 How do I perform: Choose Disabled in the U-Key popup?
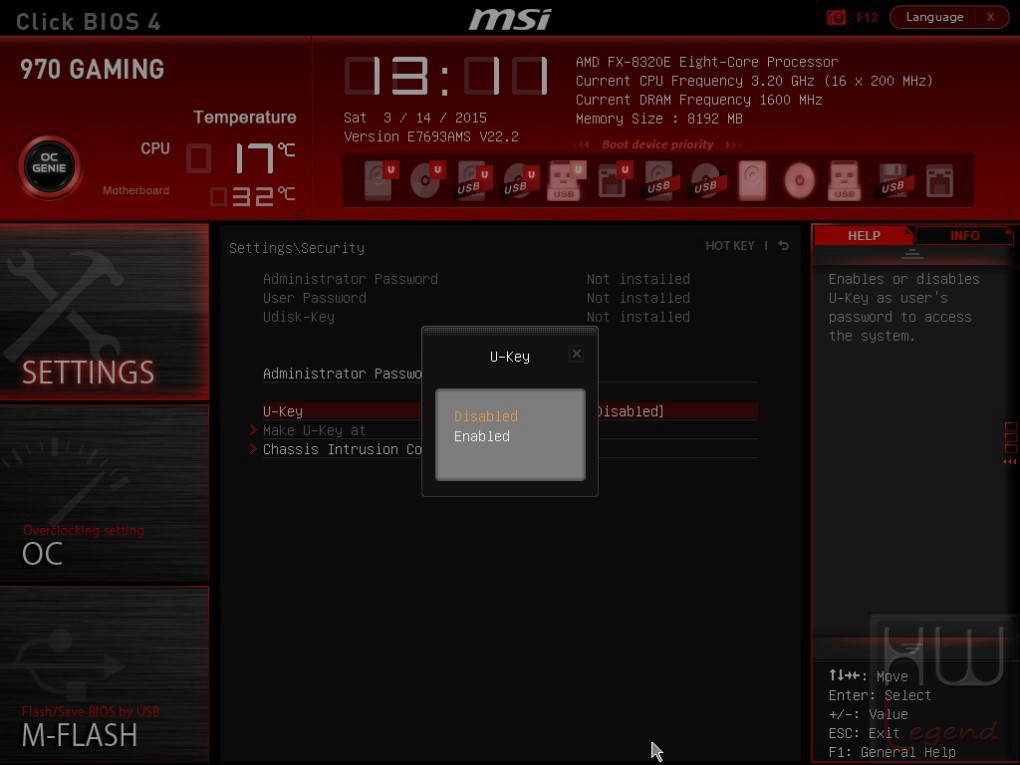486,416
